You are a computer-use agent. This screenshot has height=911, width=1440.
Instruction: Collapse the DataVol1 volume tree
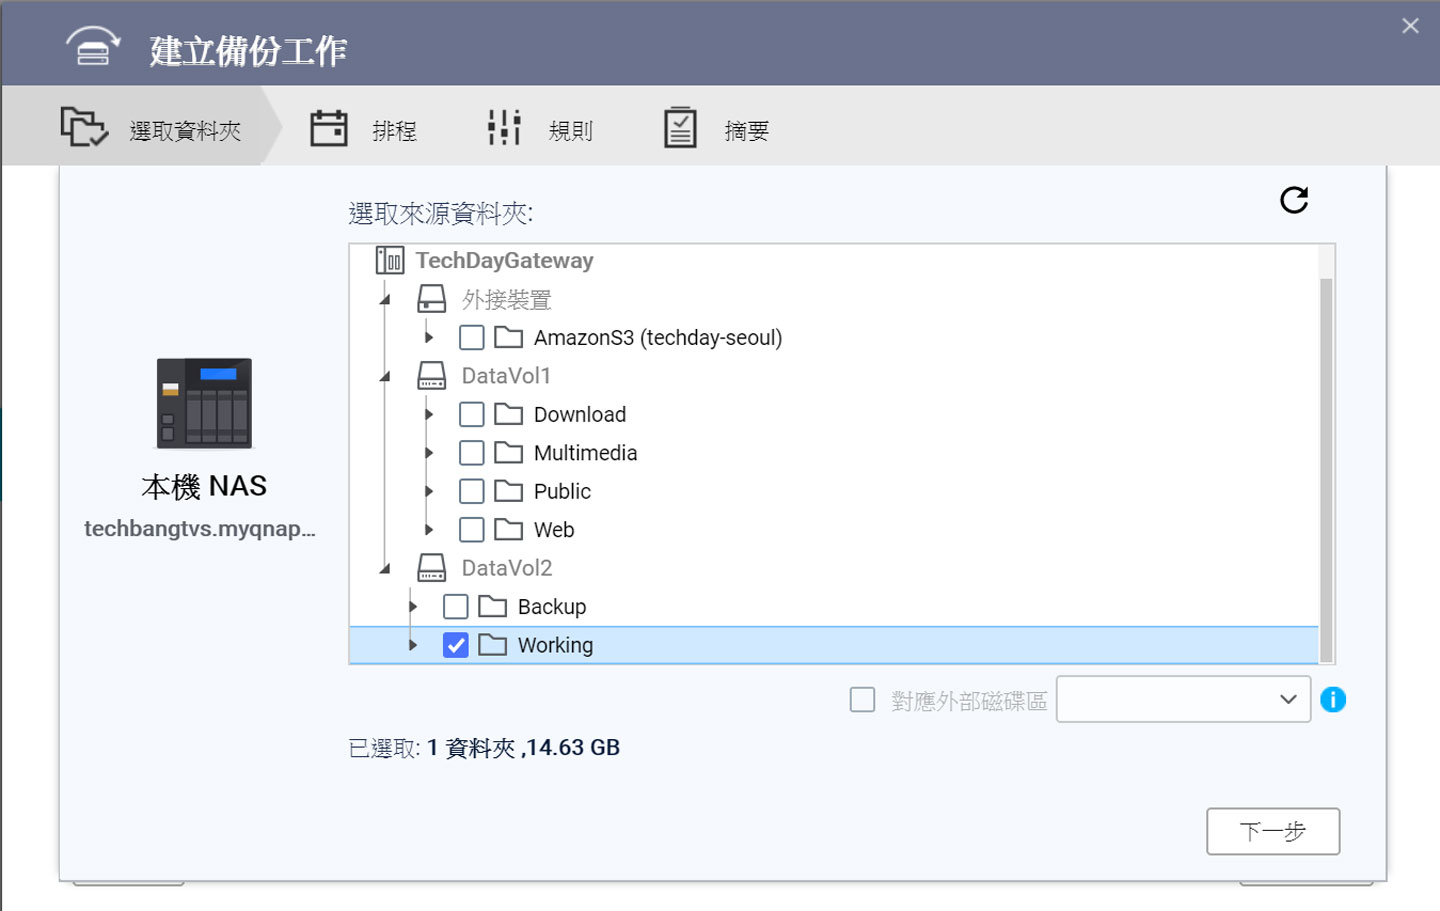point(385,377)
